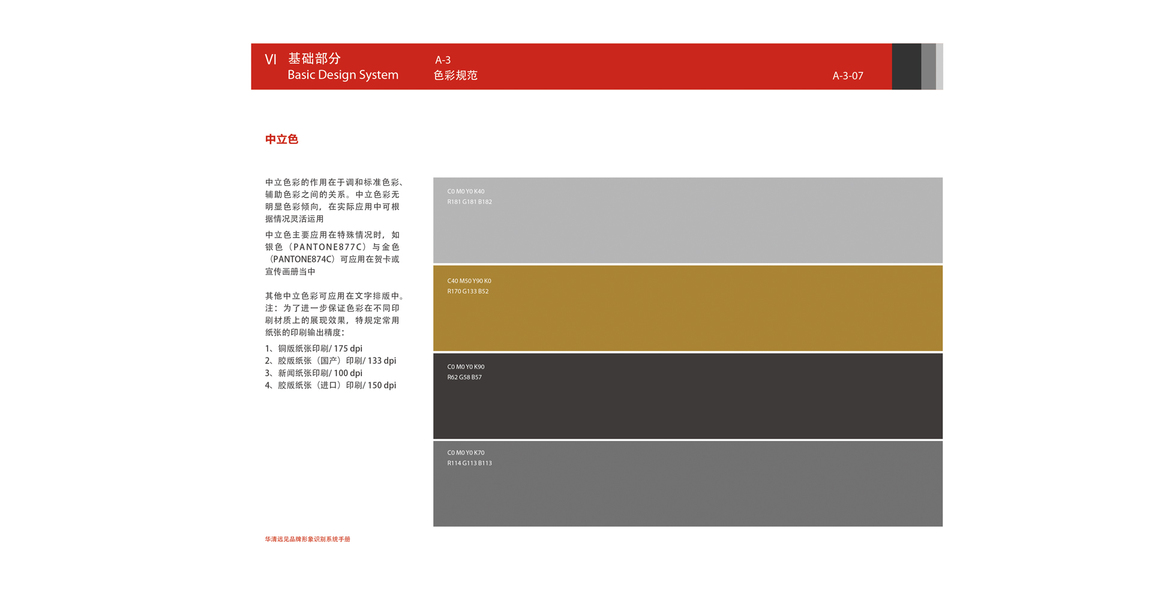1152x600 pixels.
Task: Click the '色彩规范' header label
Action: tap(456, 75)
